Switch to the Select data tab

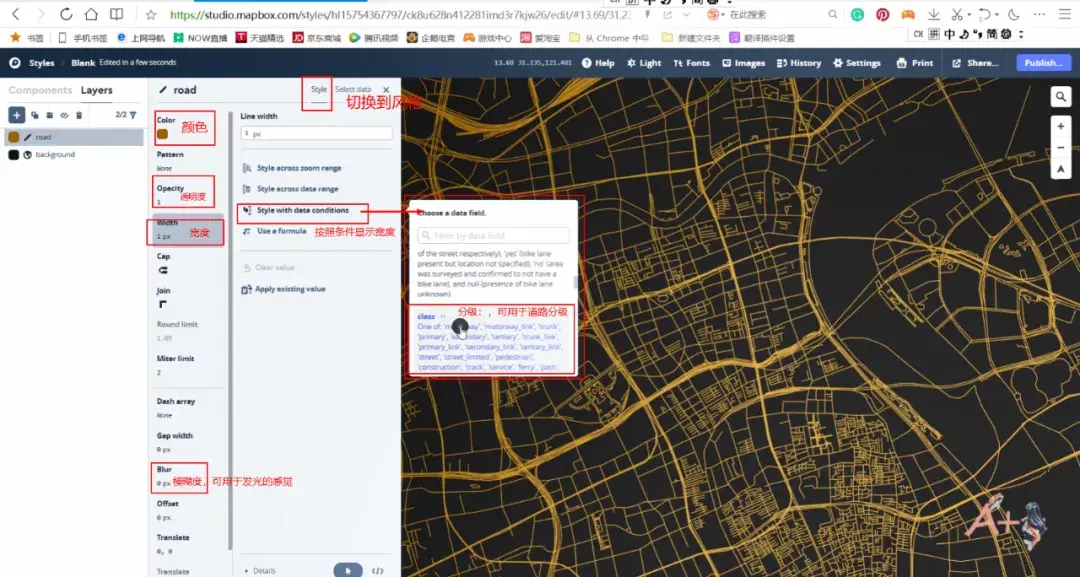[353, 90]
